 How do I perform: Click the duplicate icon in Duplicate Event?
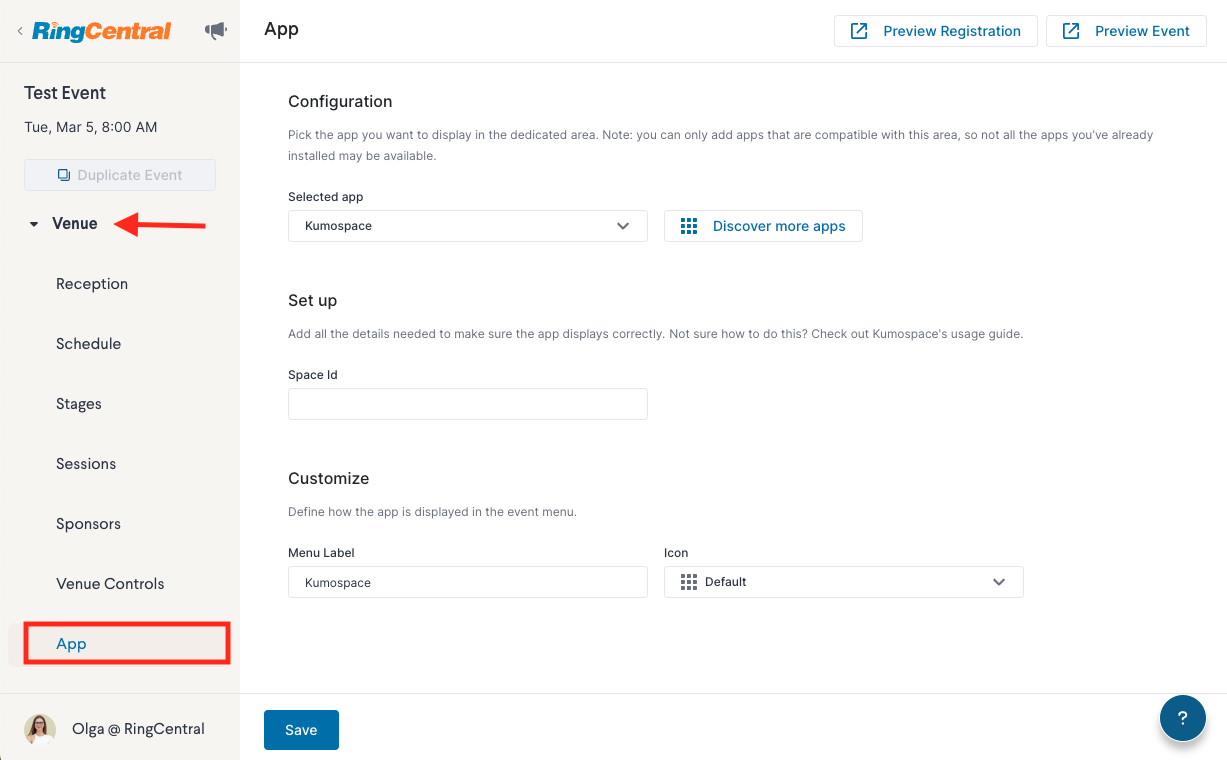[64, 175]
